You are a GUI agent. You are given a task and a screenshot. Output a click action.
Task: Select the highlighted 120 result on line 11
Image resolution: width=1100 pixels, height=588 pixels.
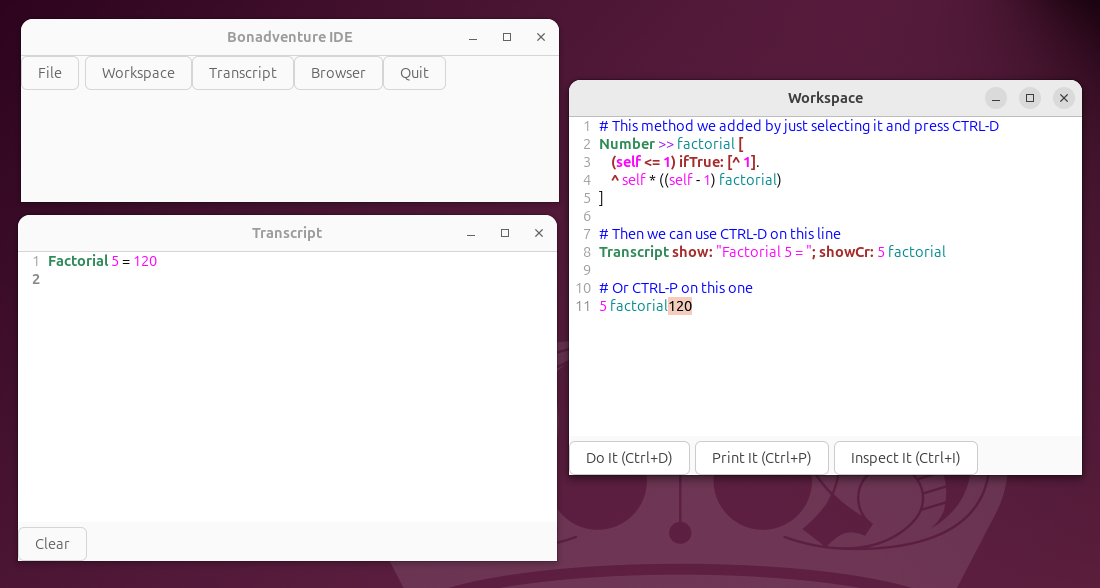(678, 306)
